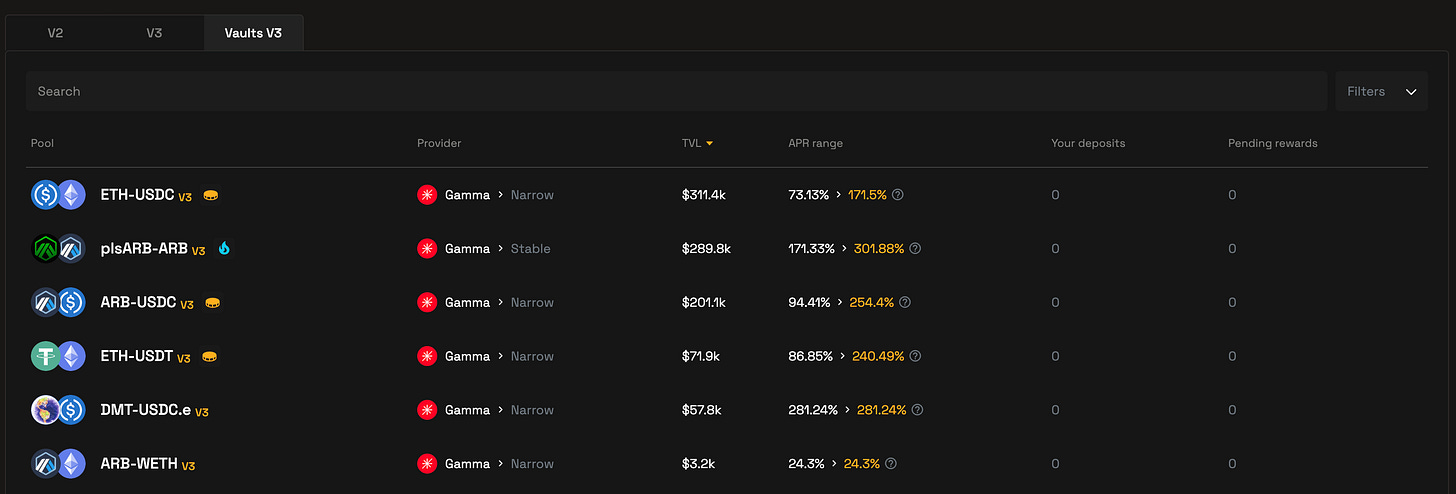This screenshot has width=1456, height=494.
Task: Click the $3.2k TVL value
Action: click(x=699, y=464)
